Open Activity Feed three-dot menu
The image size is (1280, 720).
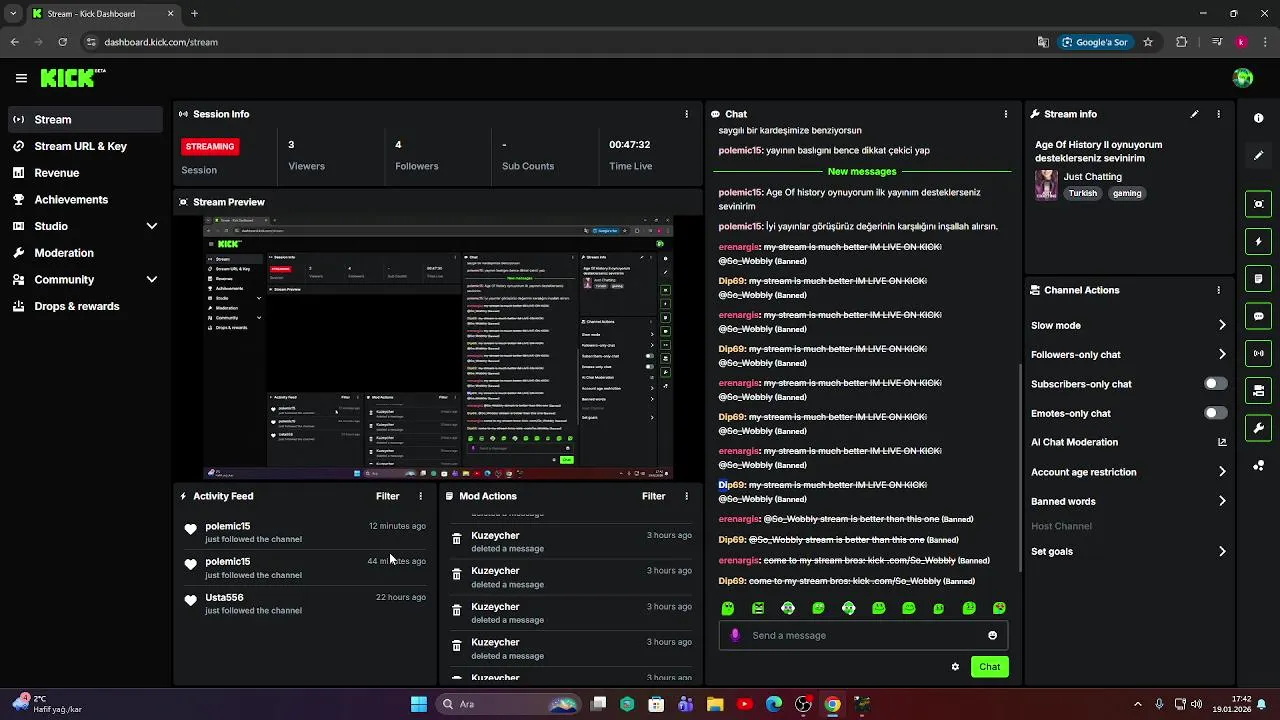tap(420, 496)
